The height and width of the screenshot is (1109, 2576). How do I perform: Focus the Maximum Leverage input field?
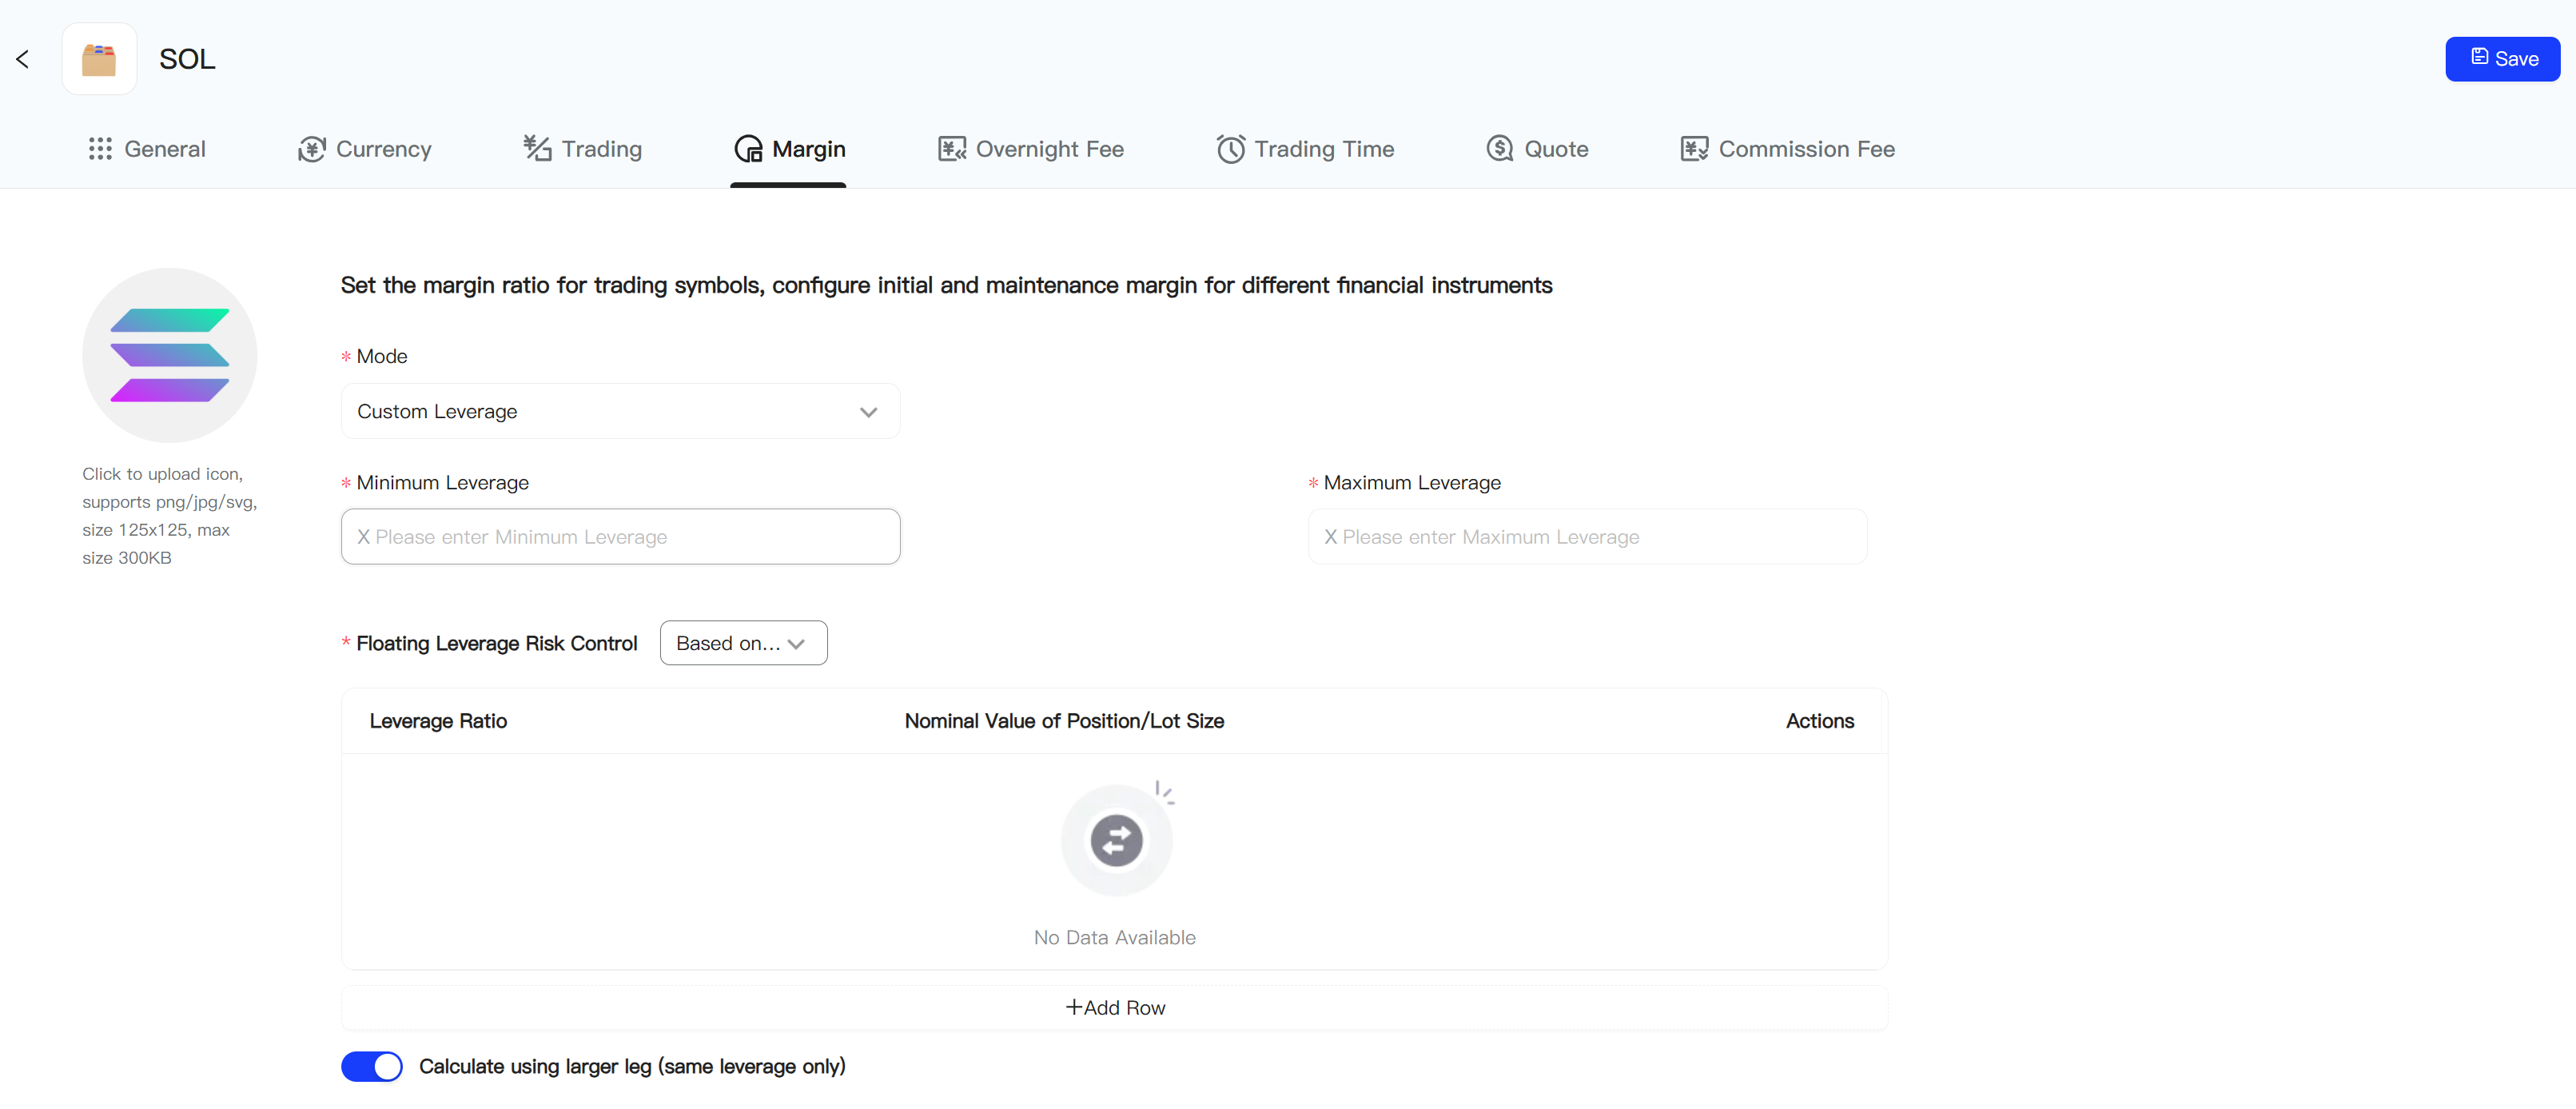pyautogui.click(x=1587, y=537)
